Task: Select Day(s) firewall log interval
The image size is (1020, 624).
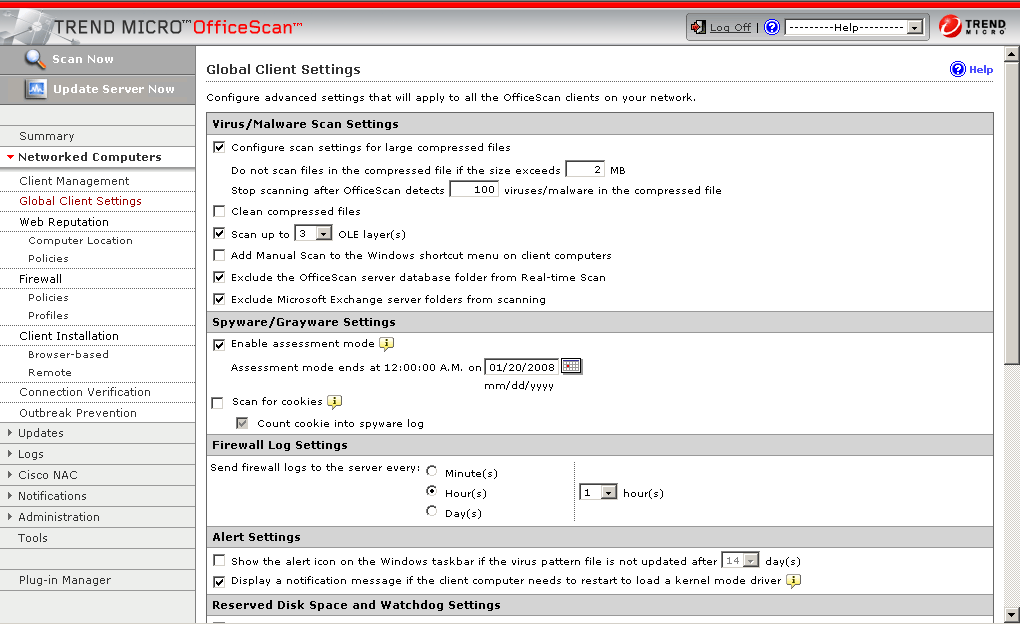Action: [x=431, y=511]
